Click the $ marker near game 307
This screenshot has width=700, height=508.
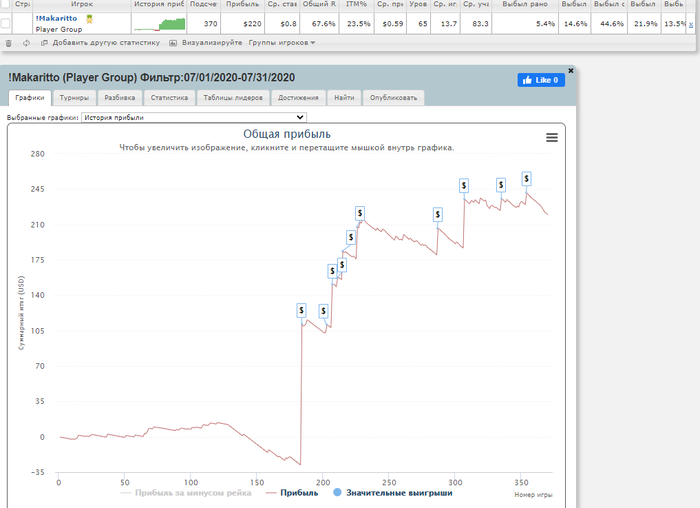(x=464, y=185)
